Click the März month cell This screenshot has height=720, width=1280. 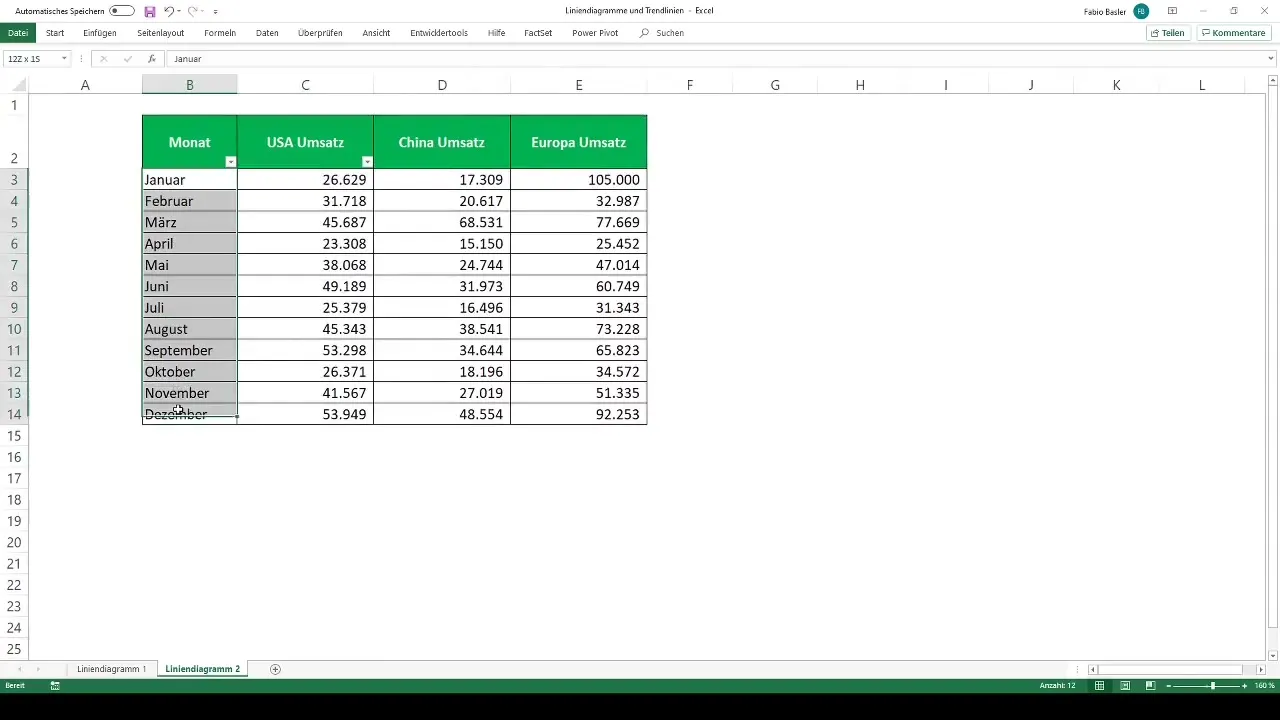point(190,222)
